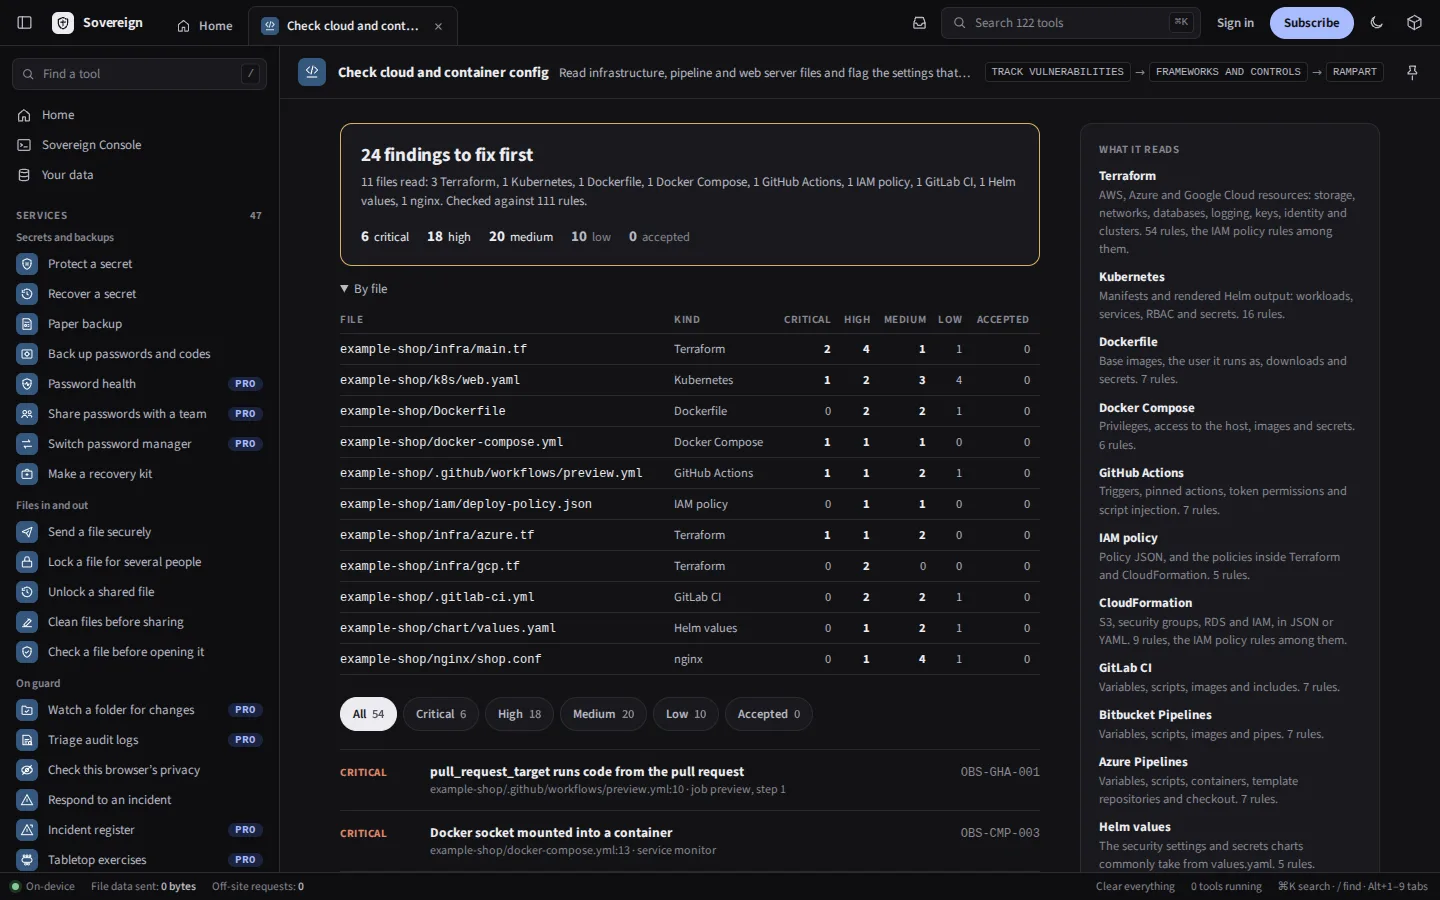Open Clean files before sharing icon
Image resolution: width=1440 pixels, height=900 pixels.
coord(27,622)
